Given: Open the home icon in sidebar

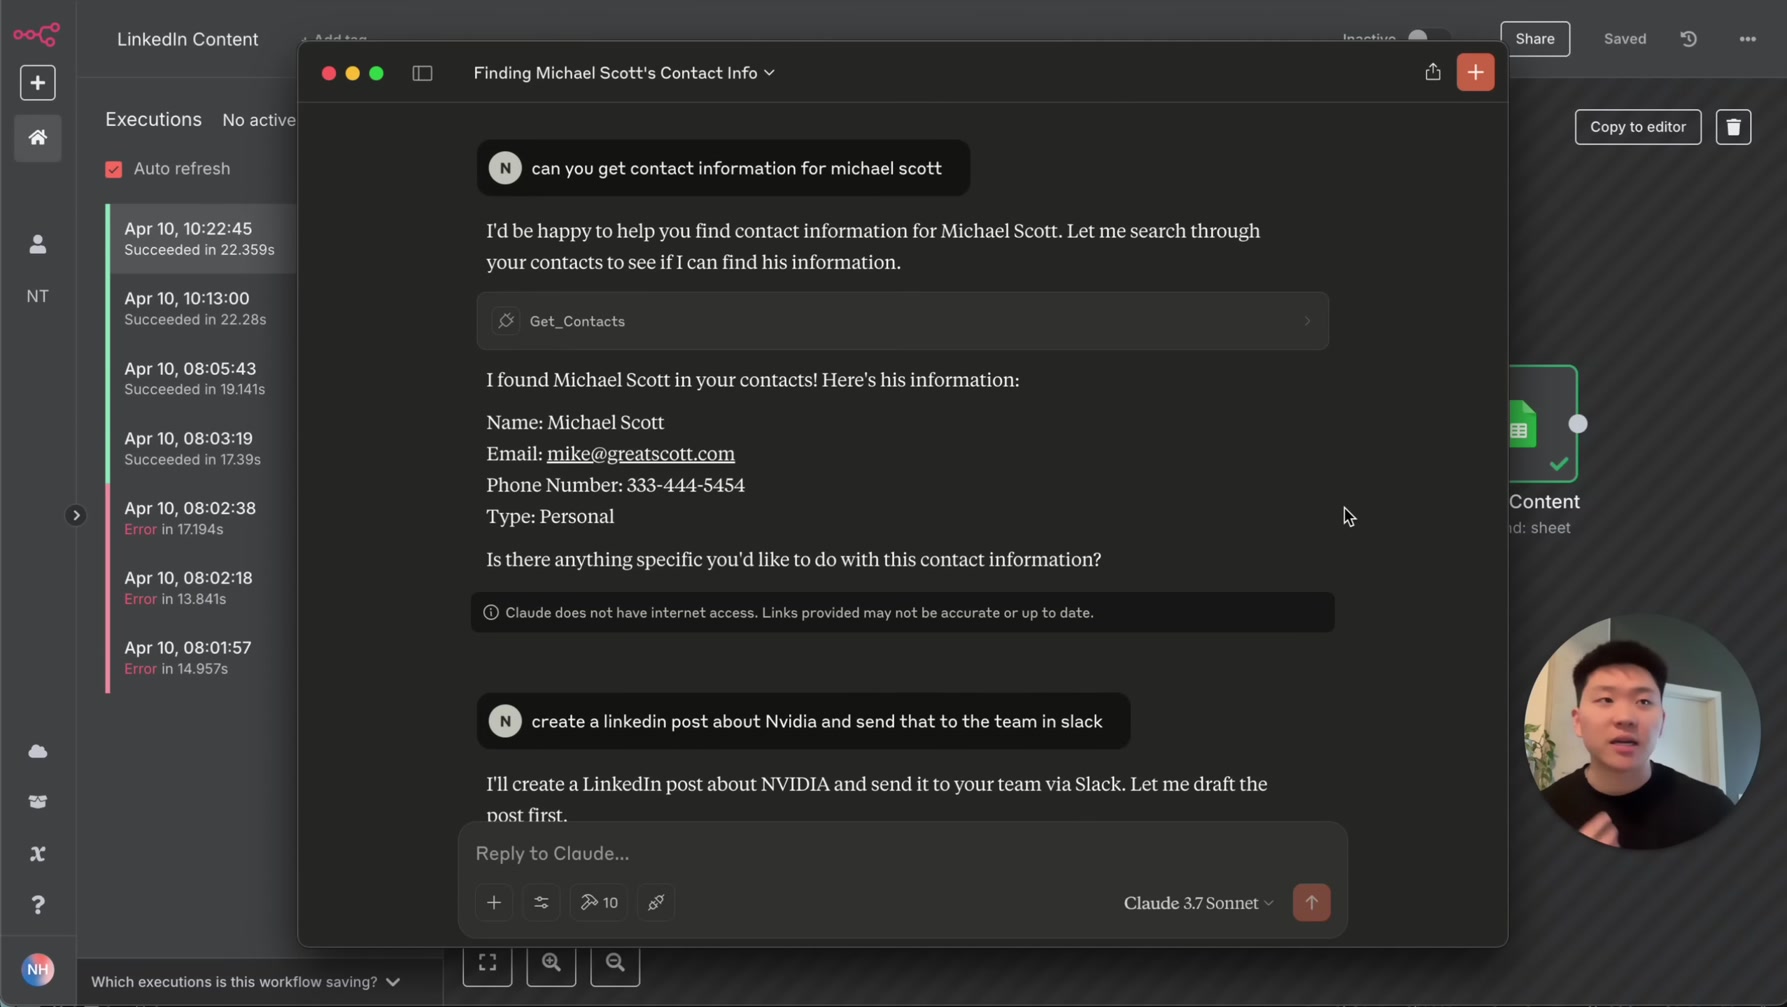Looking at the screenshot, I should (38, 137).
